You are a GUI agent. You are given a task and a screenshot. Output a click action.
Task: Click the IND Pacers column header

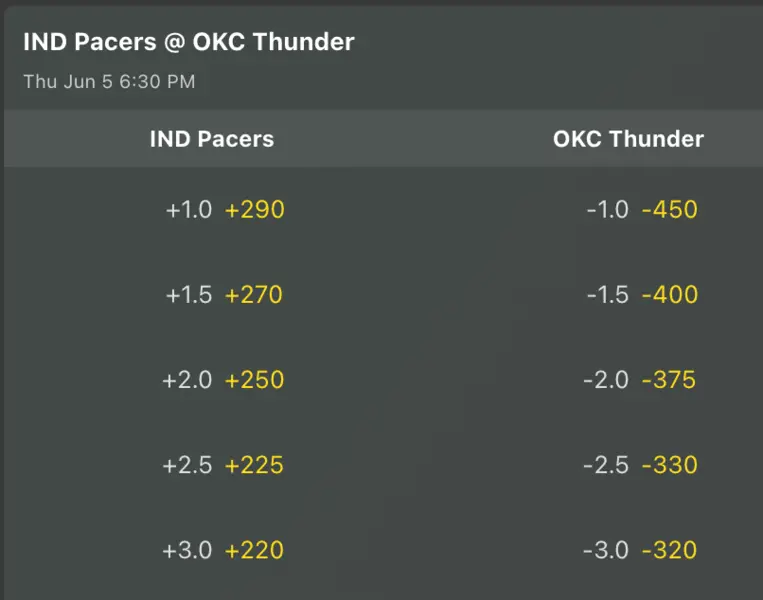click(x=212, y=139)
